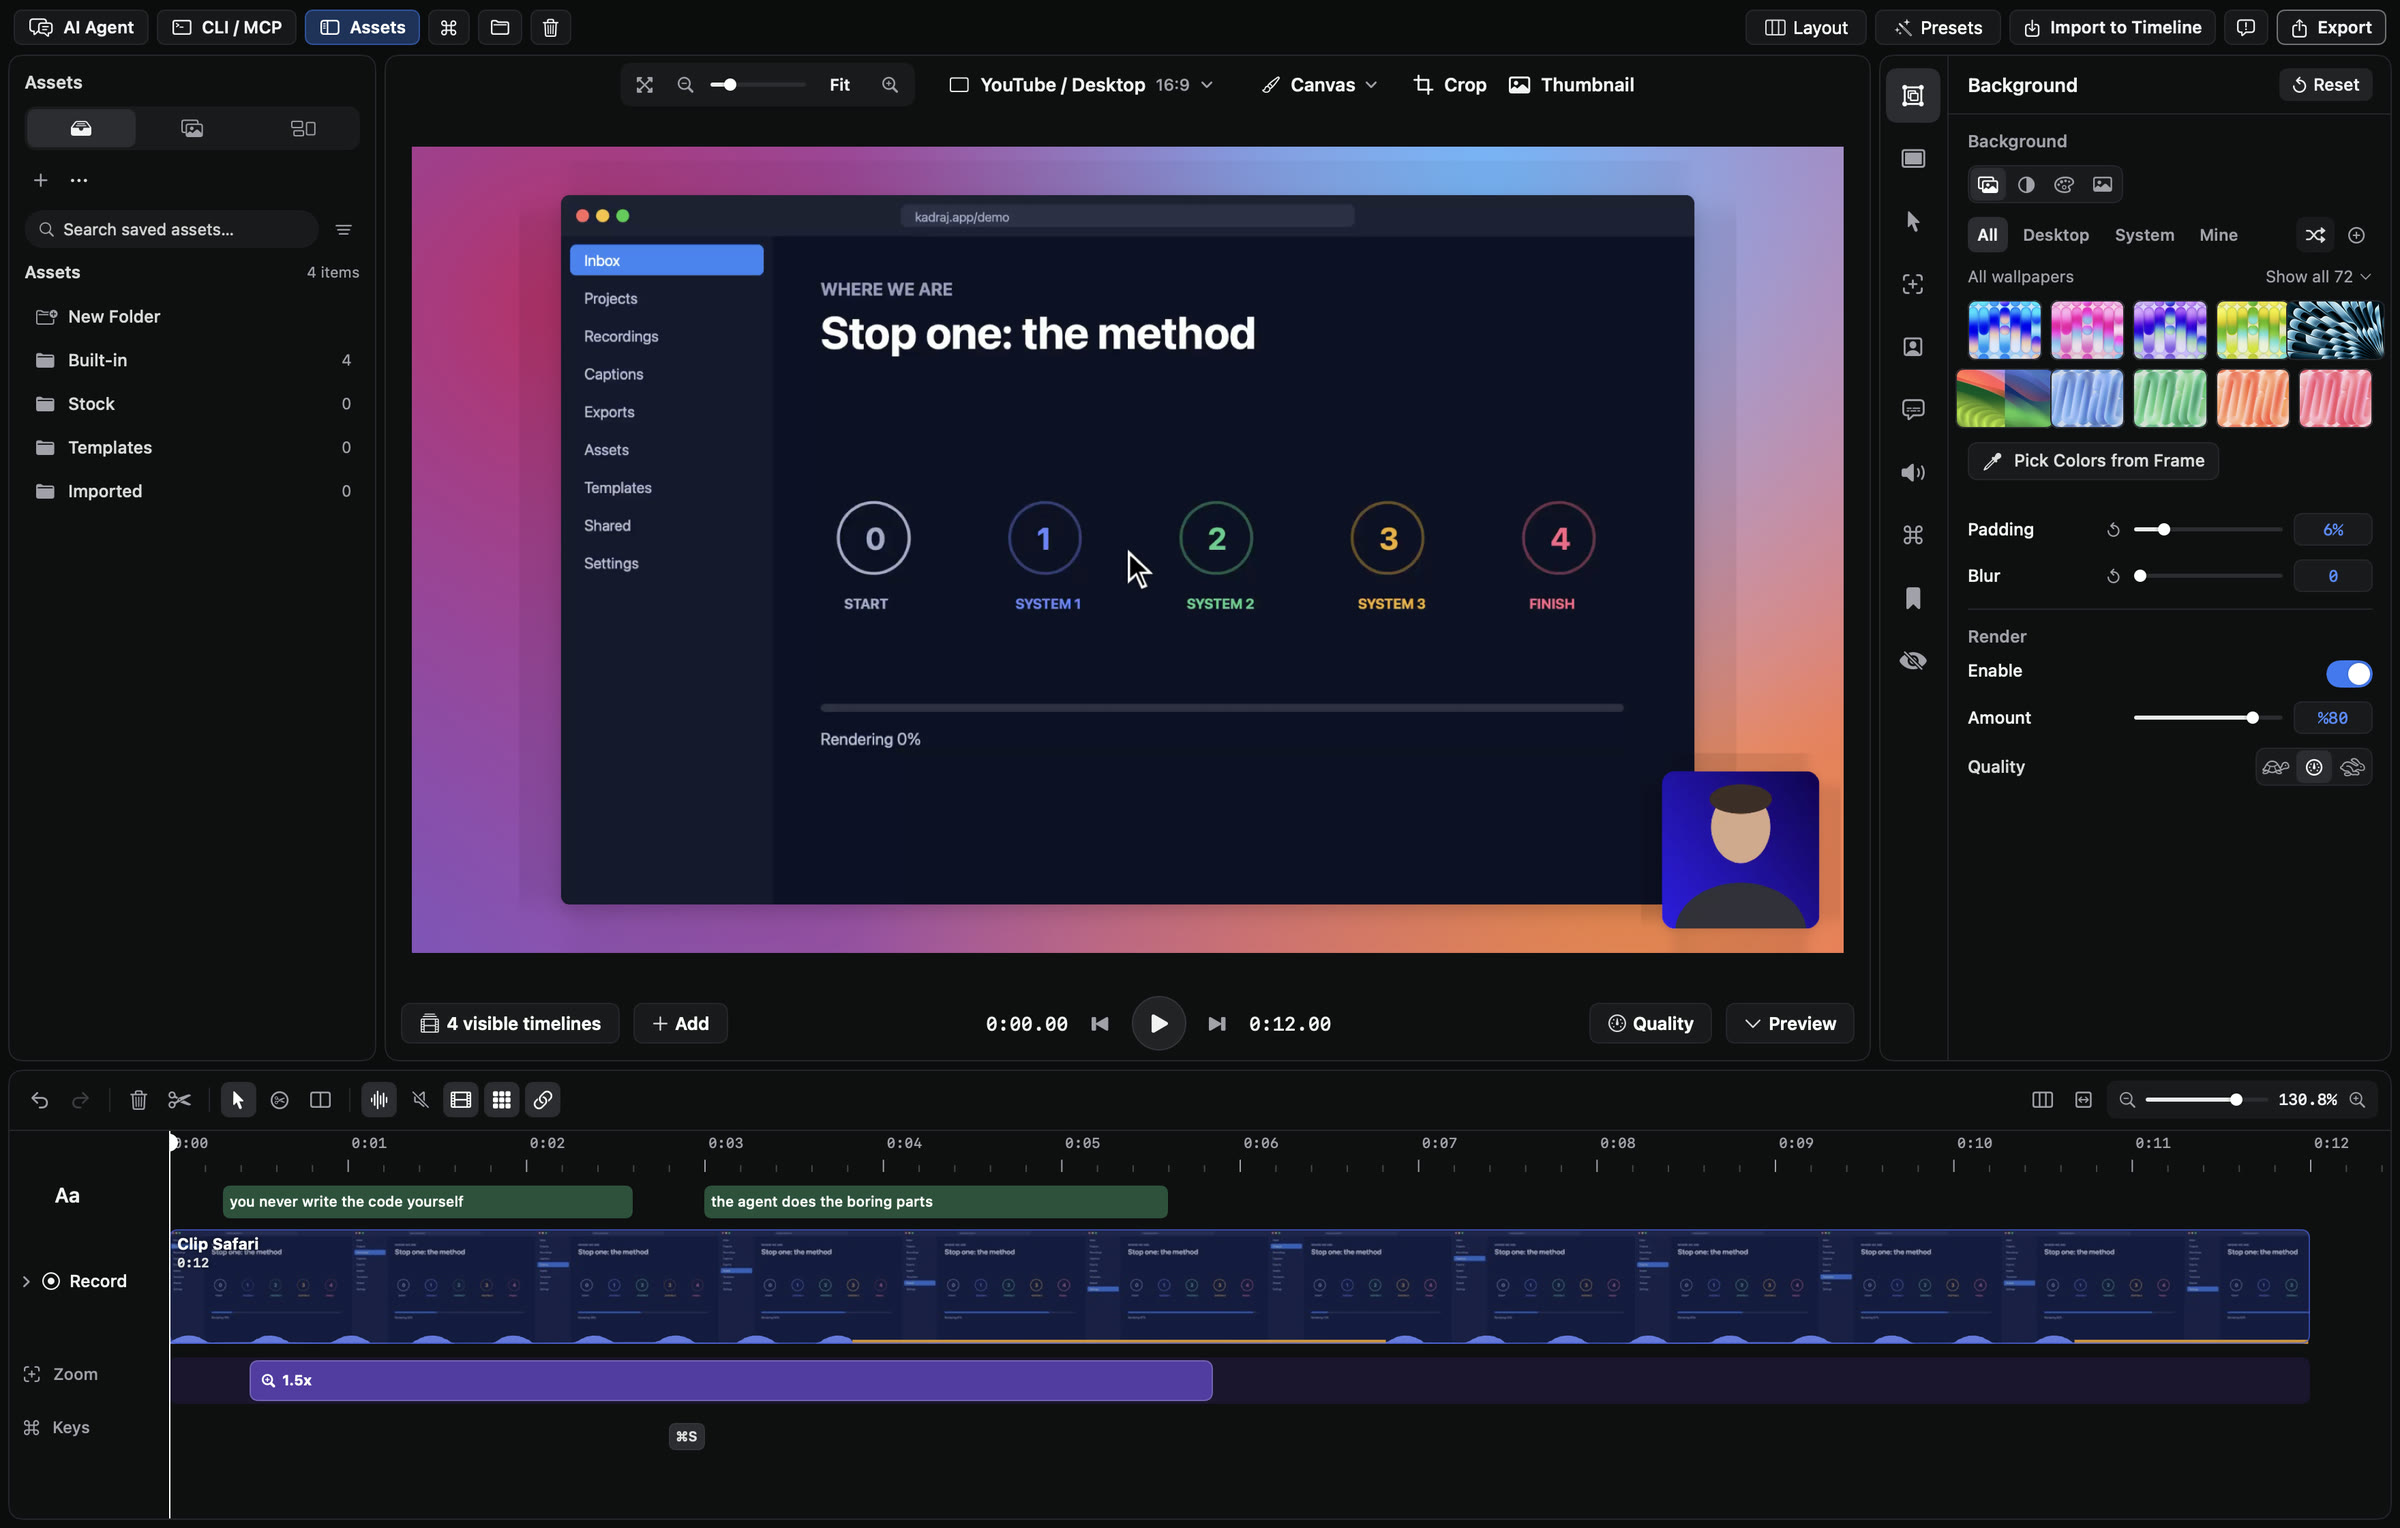
Task: Open the feedback message icon next to Export
Action: [x=2246, y=27]
